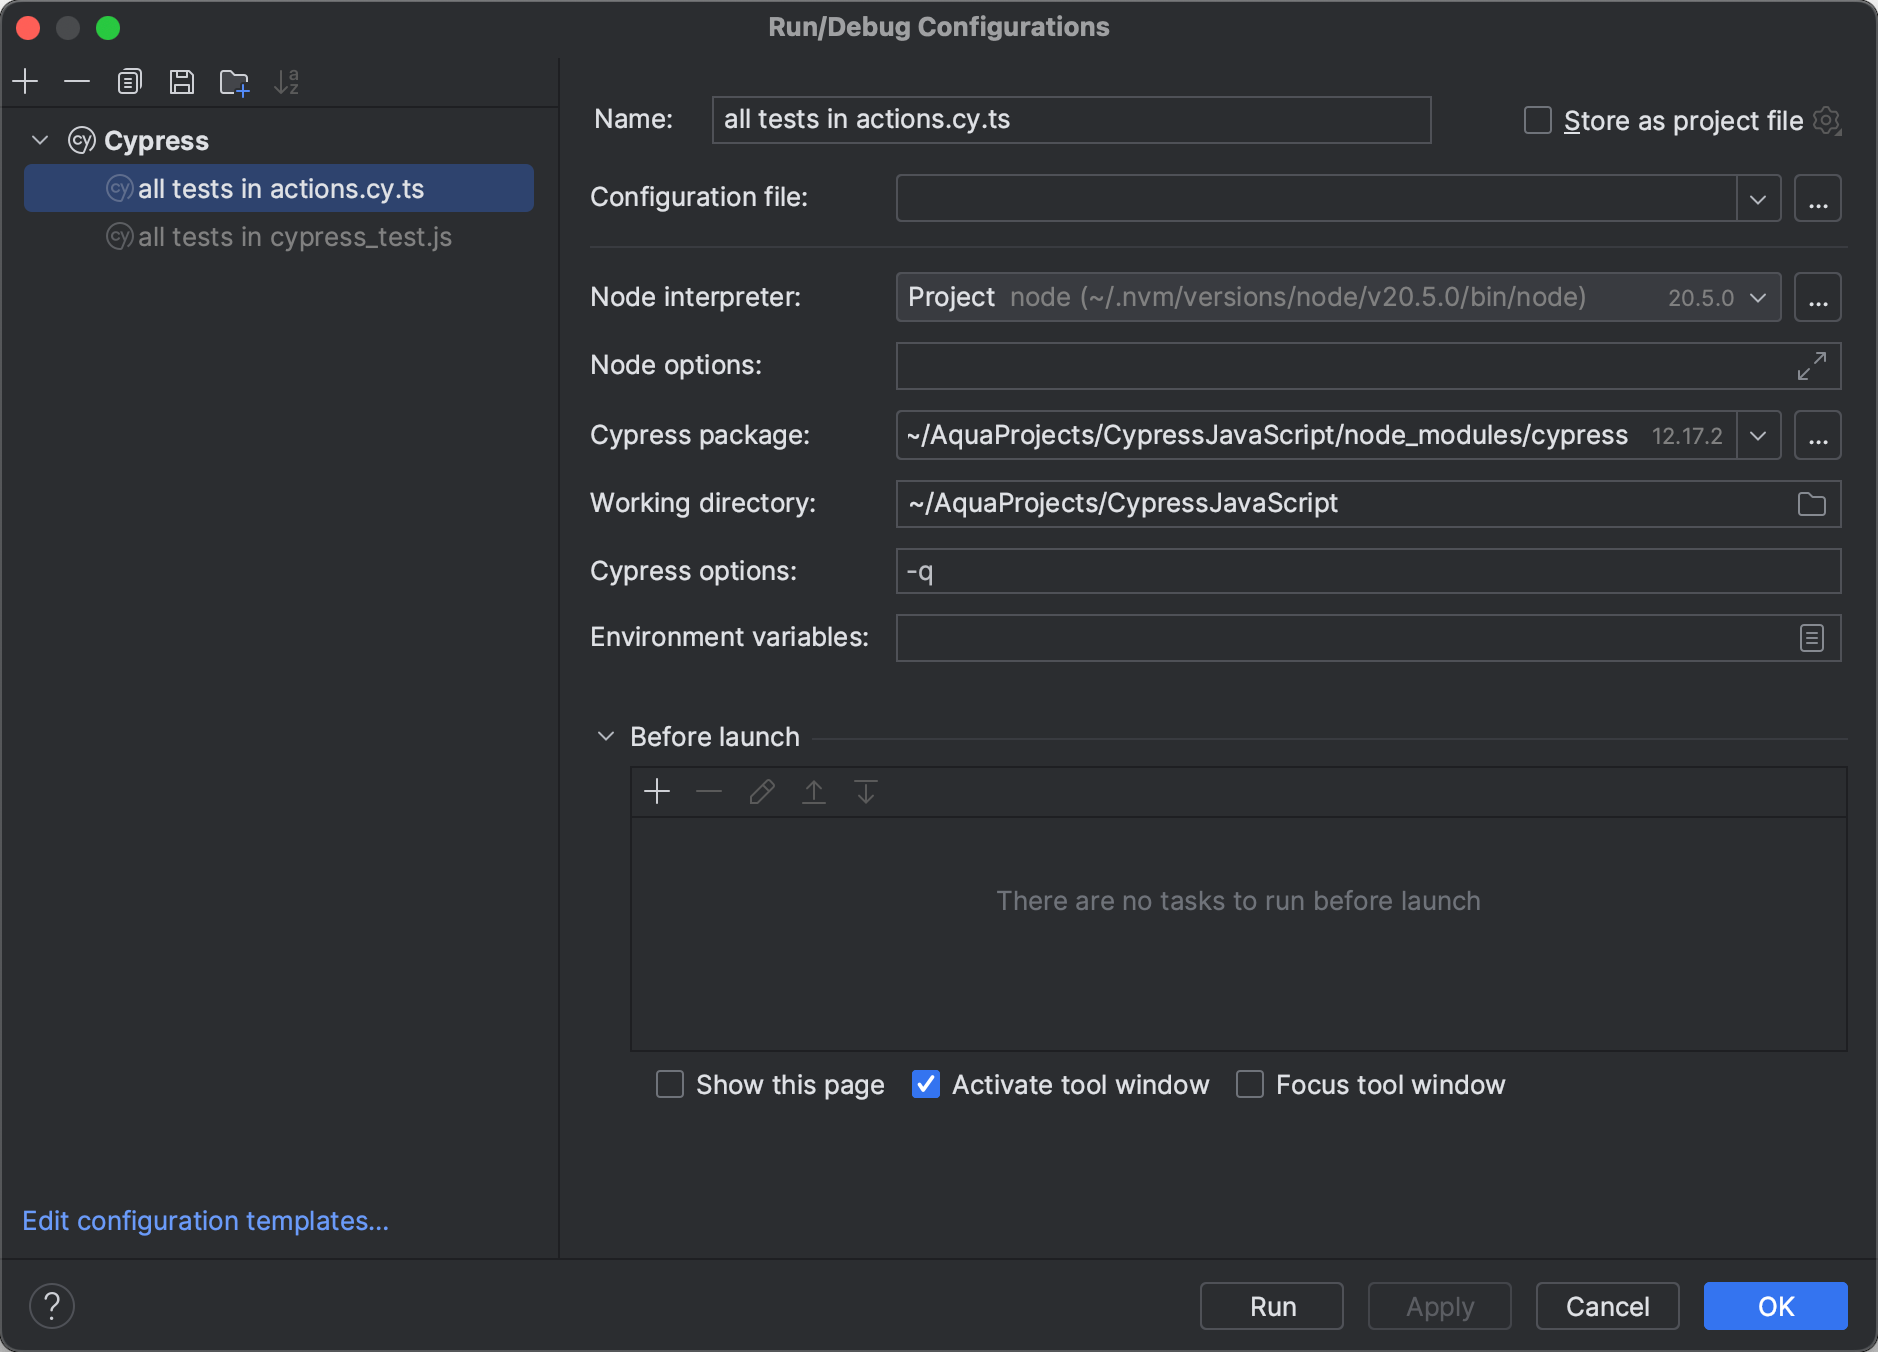Add a new run configuration

25,81
